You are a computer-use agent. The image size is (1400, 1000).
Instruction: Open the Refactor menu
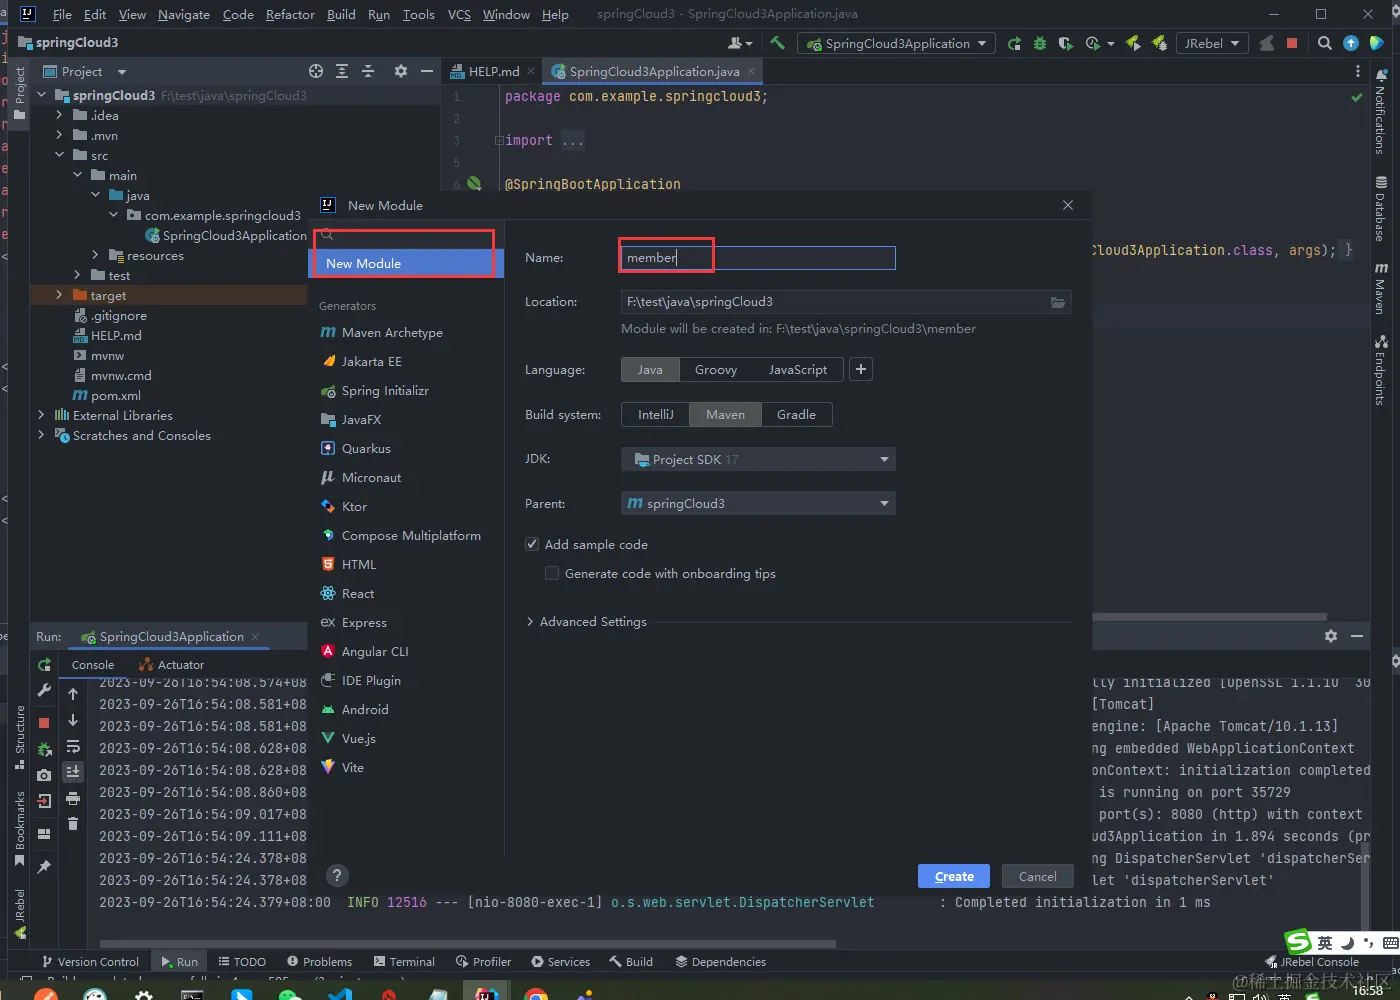(290, 14)
